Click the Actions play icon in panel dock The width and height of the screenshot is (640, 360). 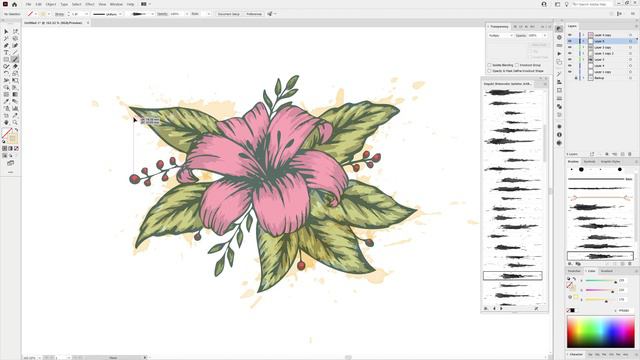pos(559,53)
